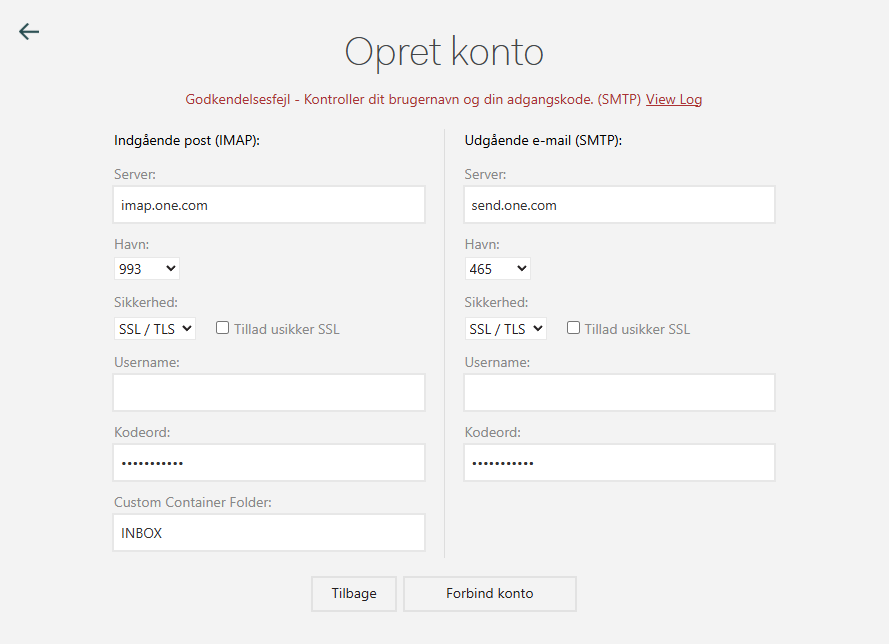
Task: Expand the SMTP port 465 dropdown
Action: [497, 269]
